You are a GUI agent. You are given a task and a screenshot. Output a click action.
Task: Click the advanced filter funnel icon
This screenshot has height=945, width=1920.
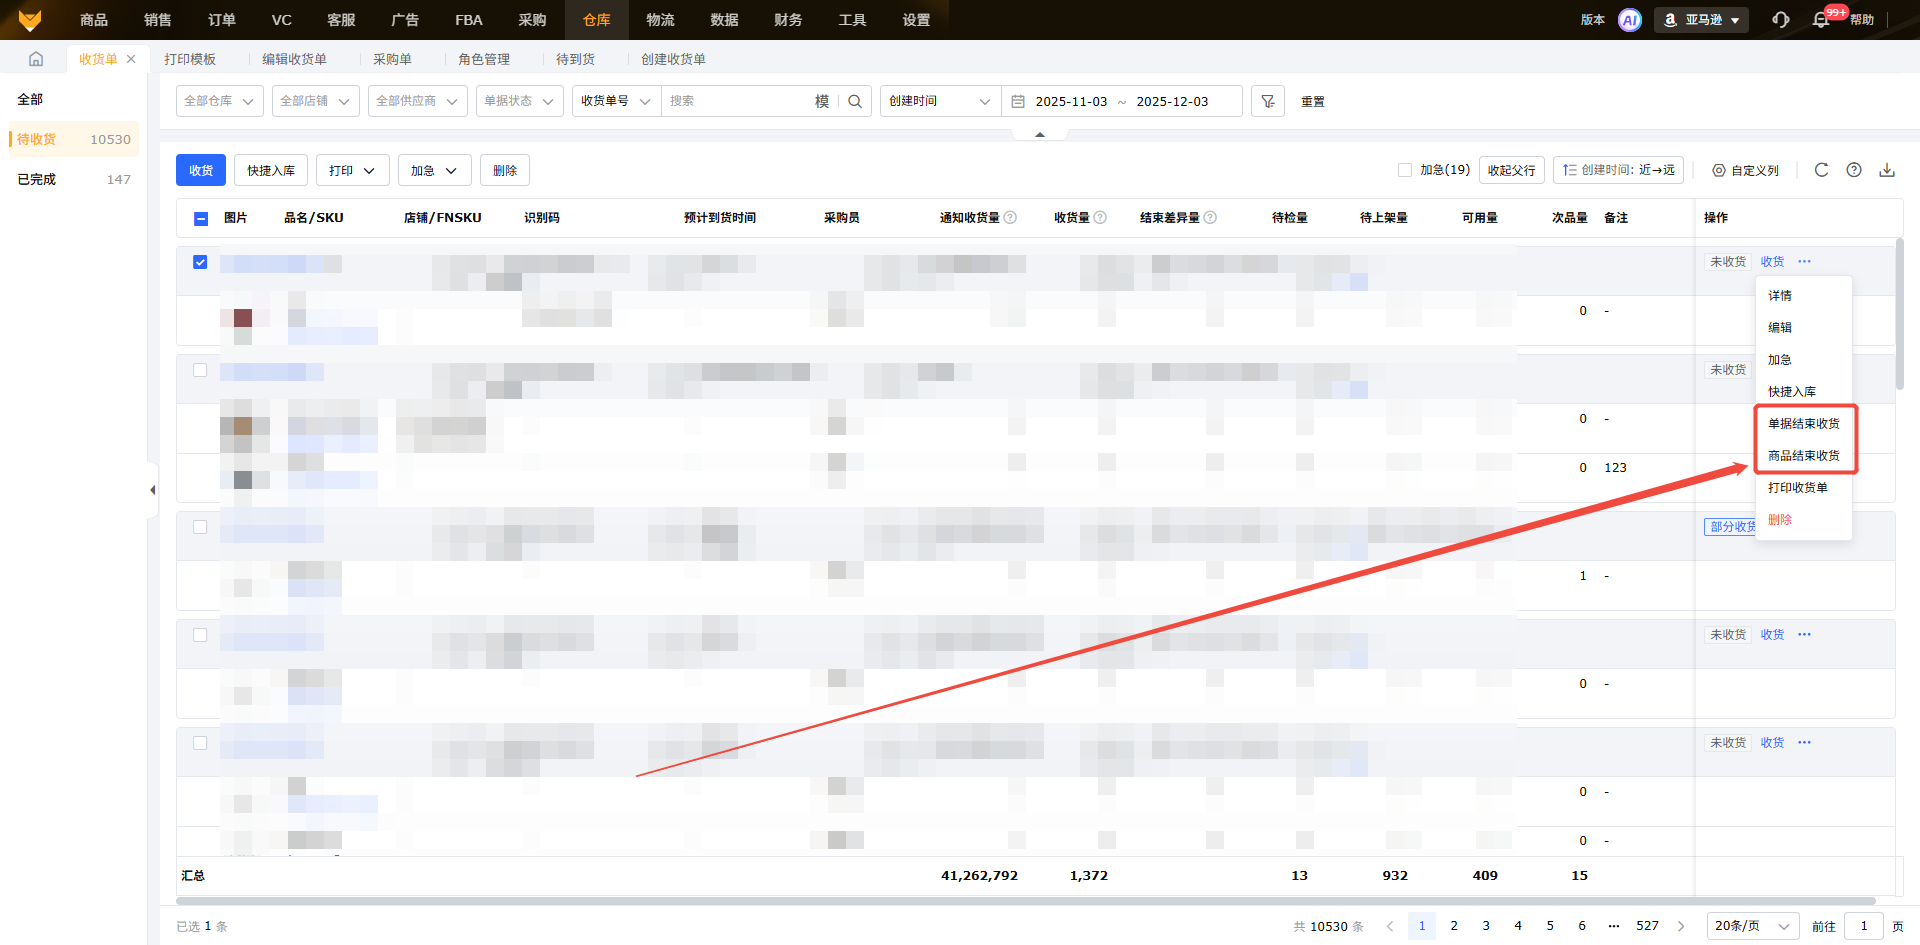point(1268,101)
